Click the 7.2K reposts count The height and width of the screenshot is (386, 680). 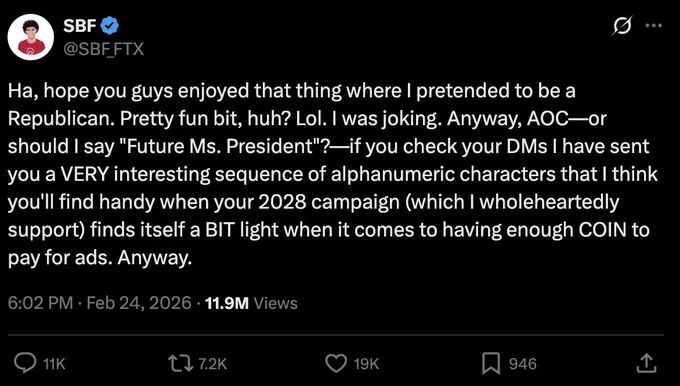(212, 364)
